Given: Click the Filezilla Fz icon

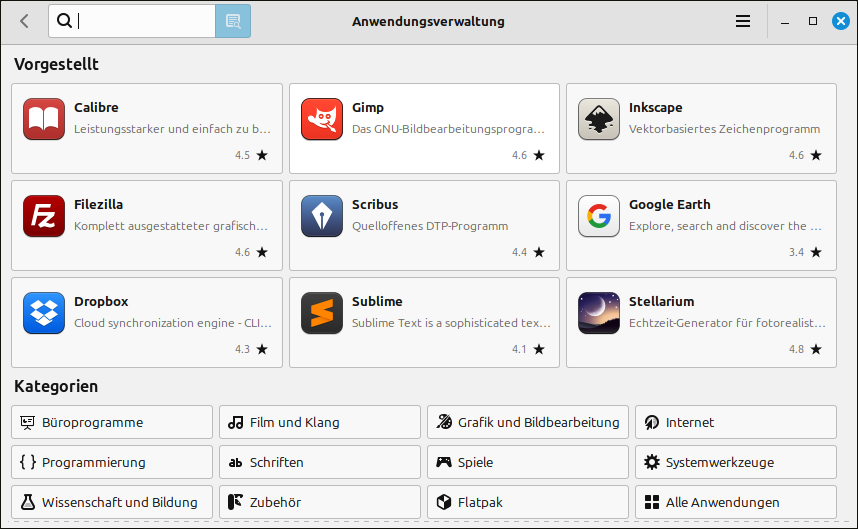Looking at the screenshot, I should 44,216.
